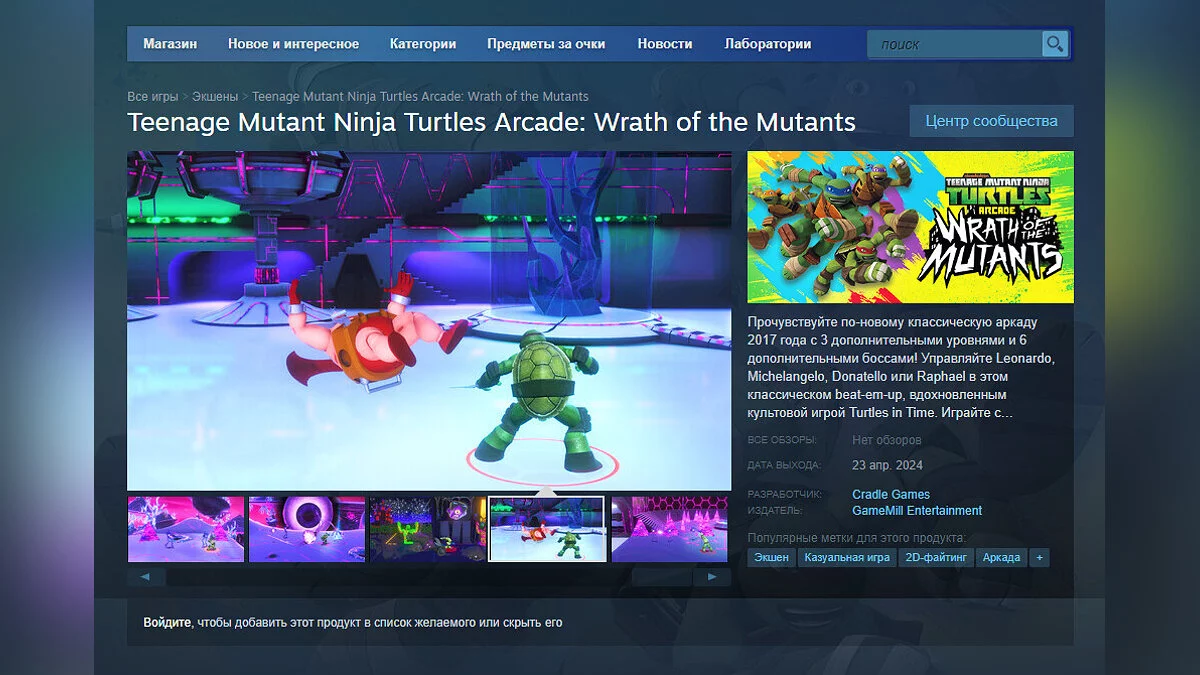Click the search magnifier icon
Image resolution: width=1200 pixels, height=675 pixels.
pos(1055,44)
